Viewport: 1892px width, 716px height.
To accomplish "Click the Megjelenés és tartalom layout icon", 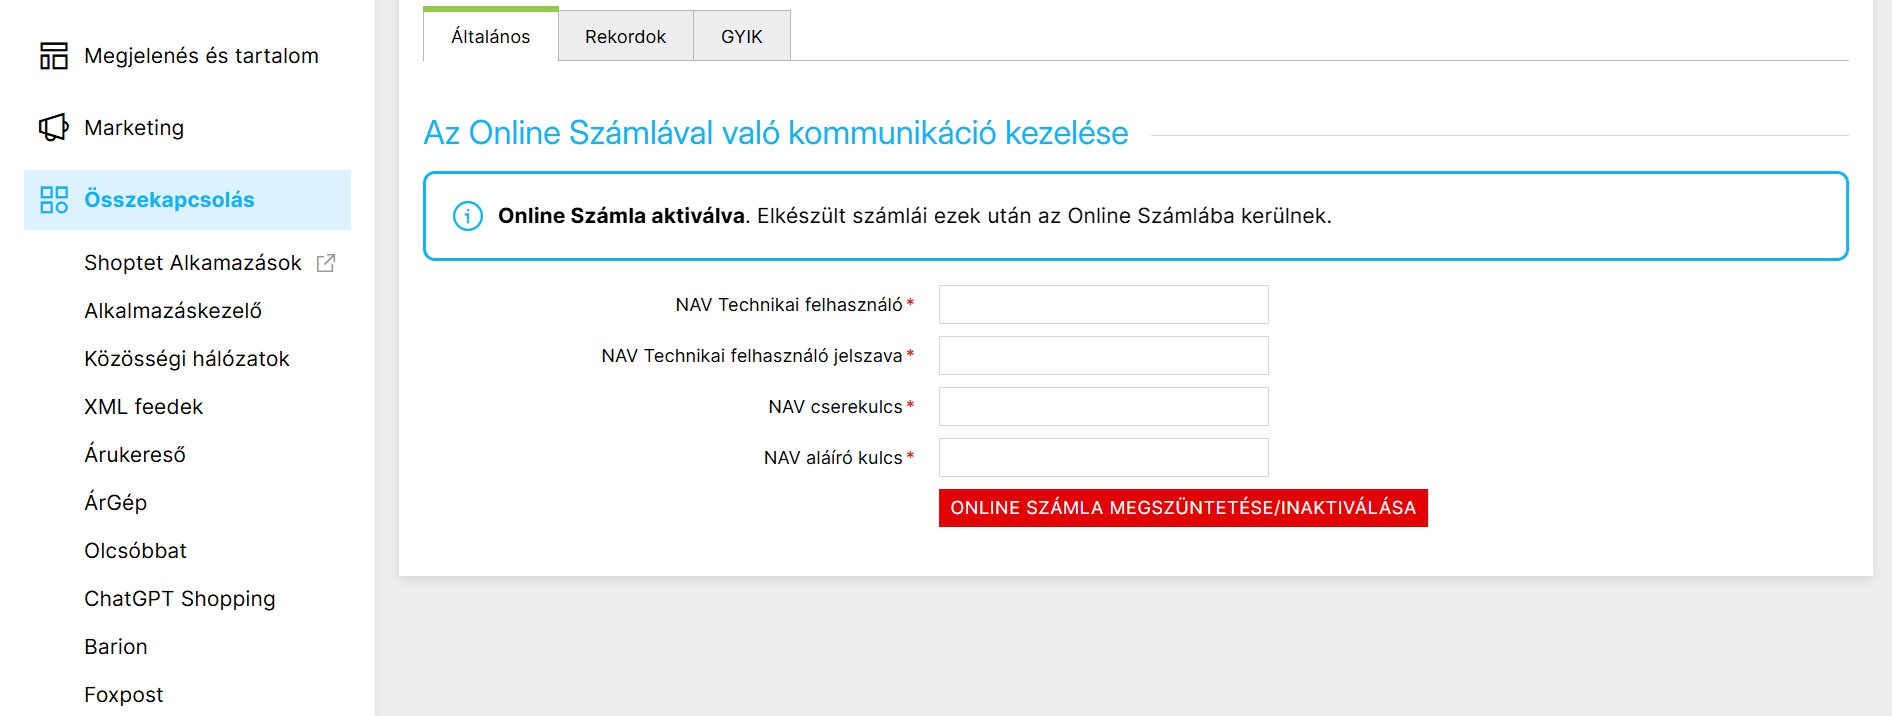I will click(x=54, y=56).
